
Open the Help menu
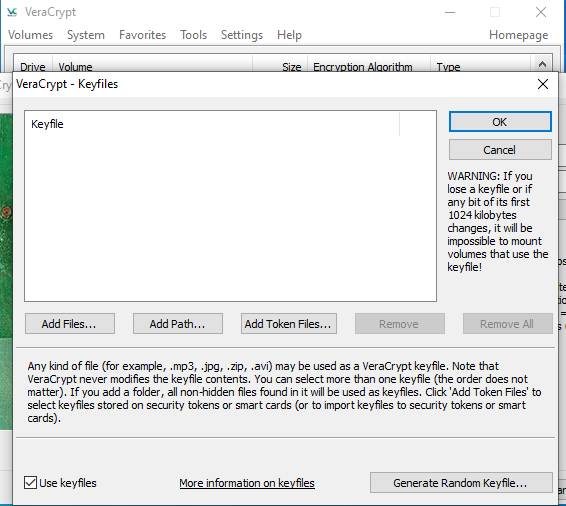click(x=289, y=35)
